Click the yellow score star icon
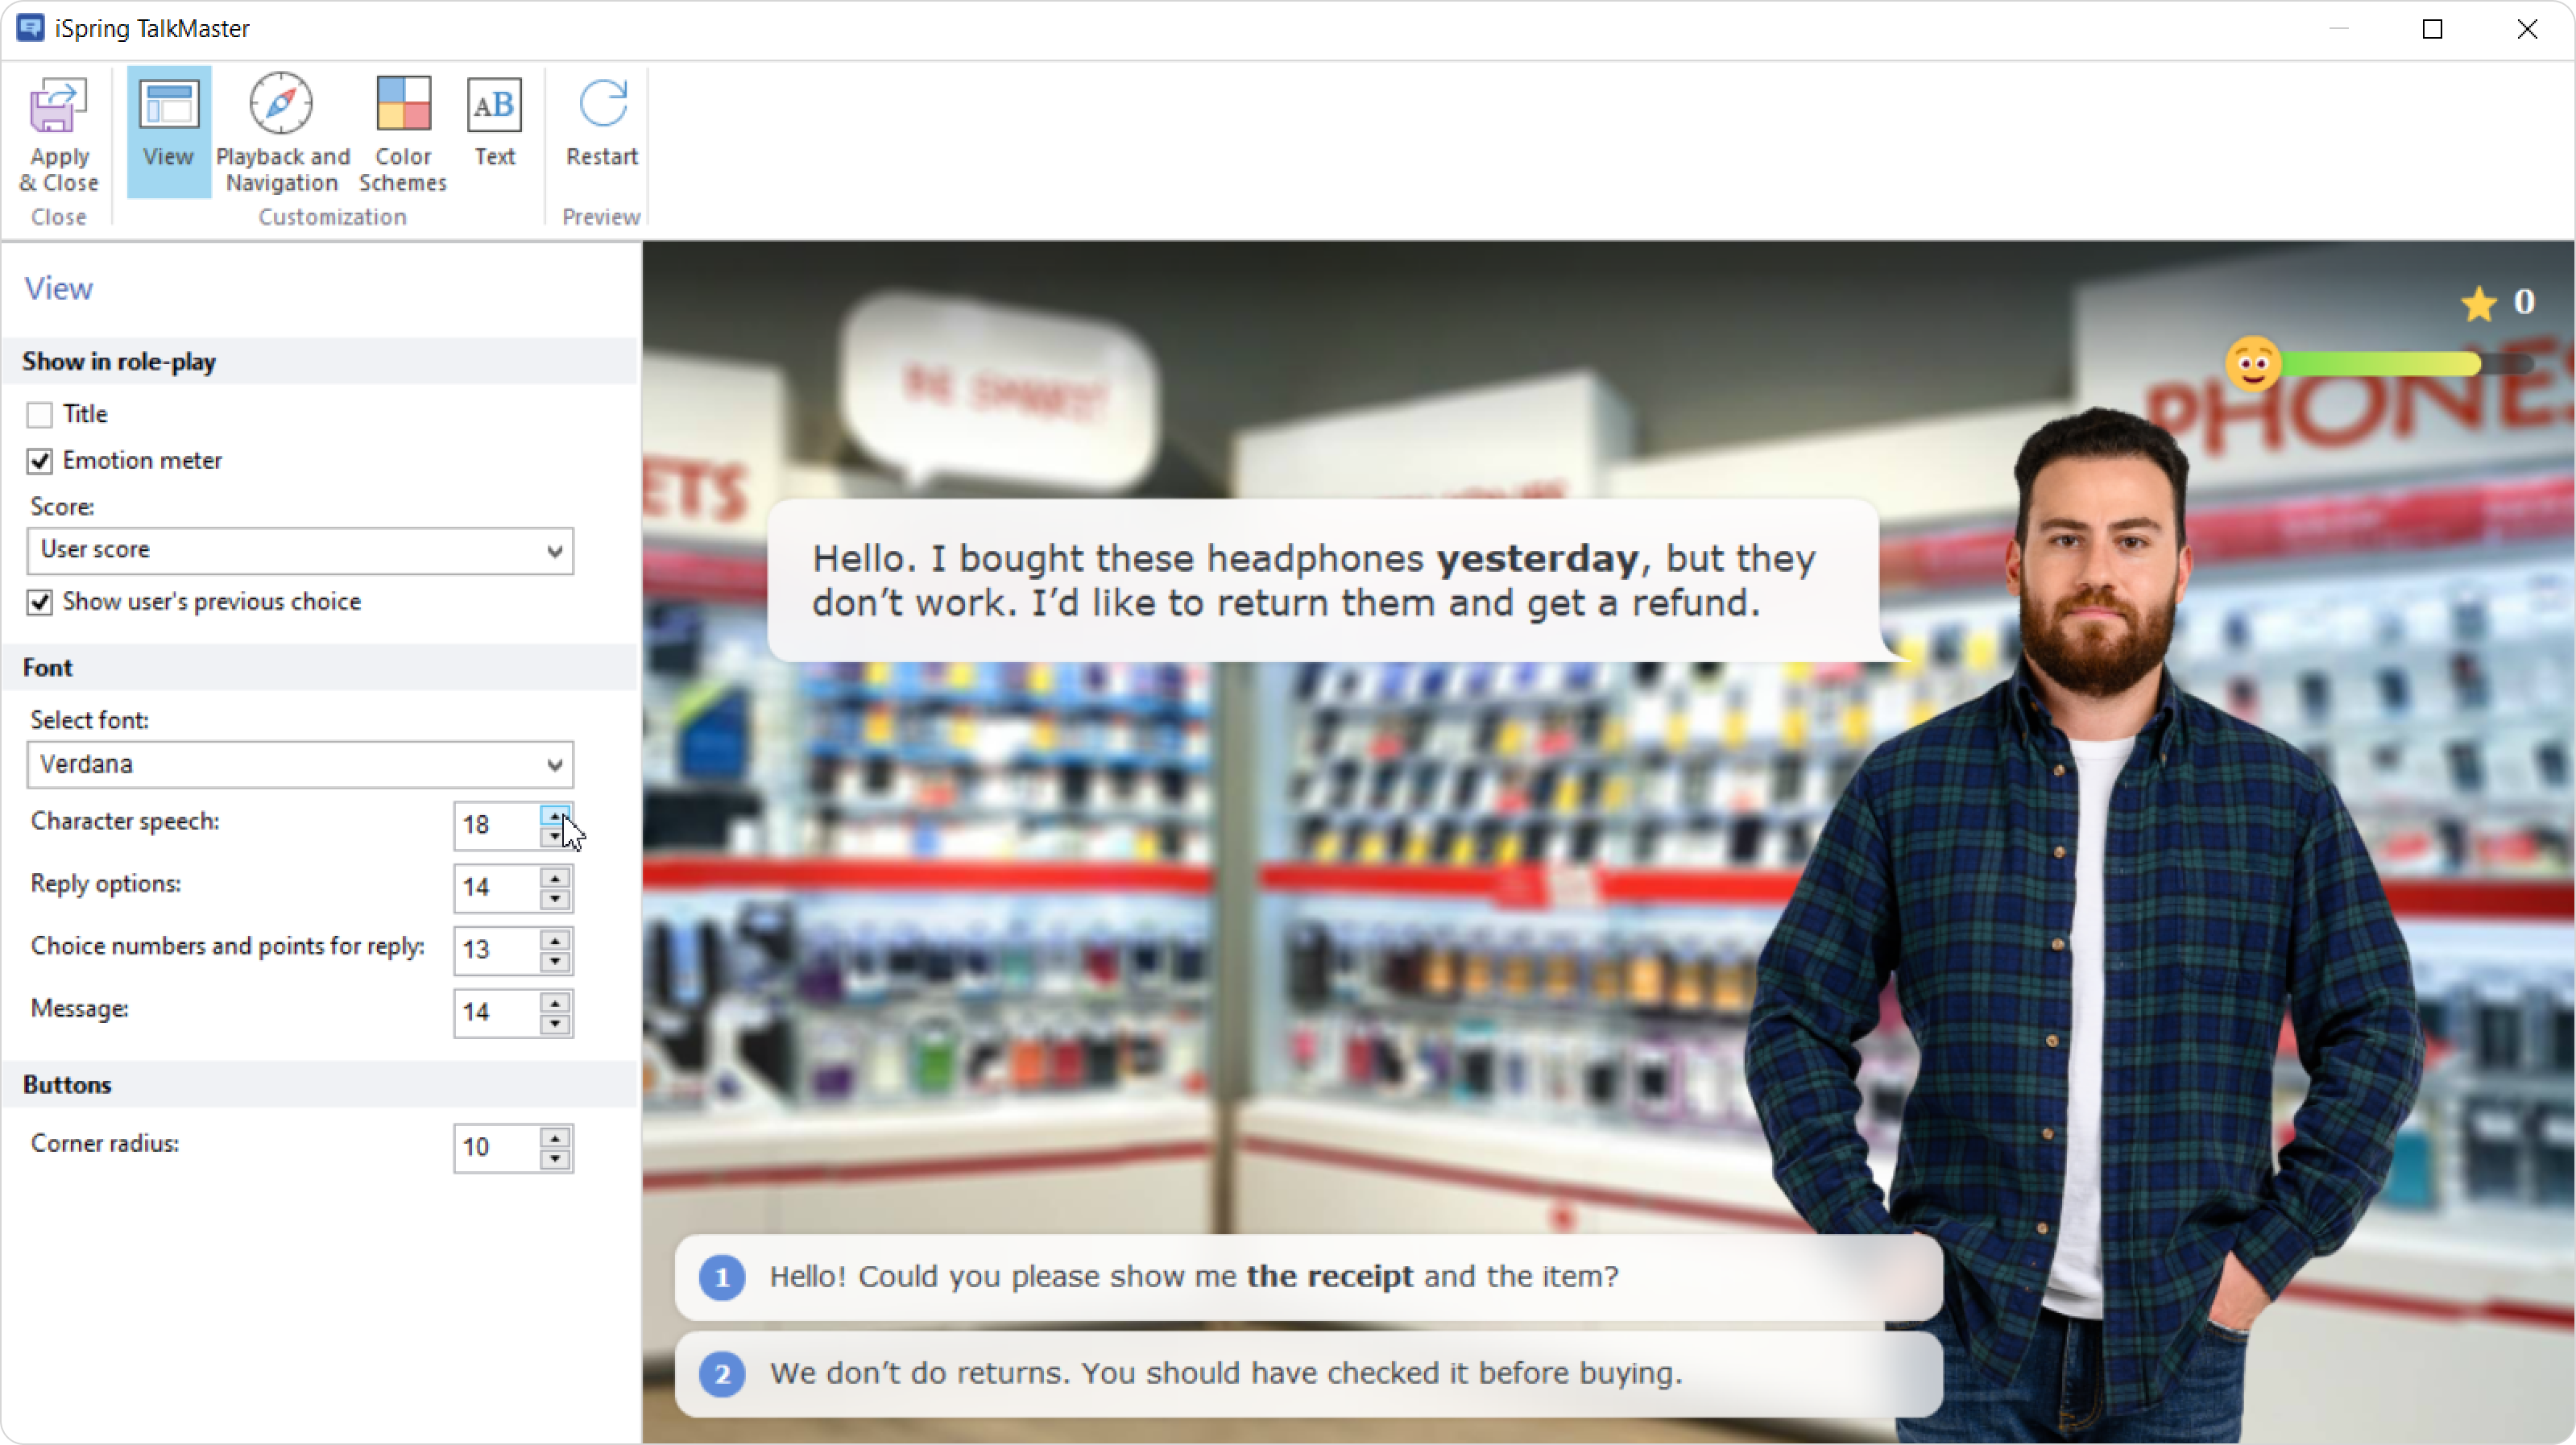Viewport: 2576px width, 1445px height. click(2479, 304)
